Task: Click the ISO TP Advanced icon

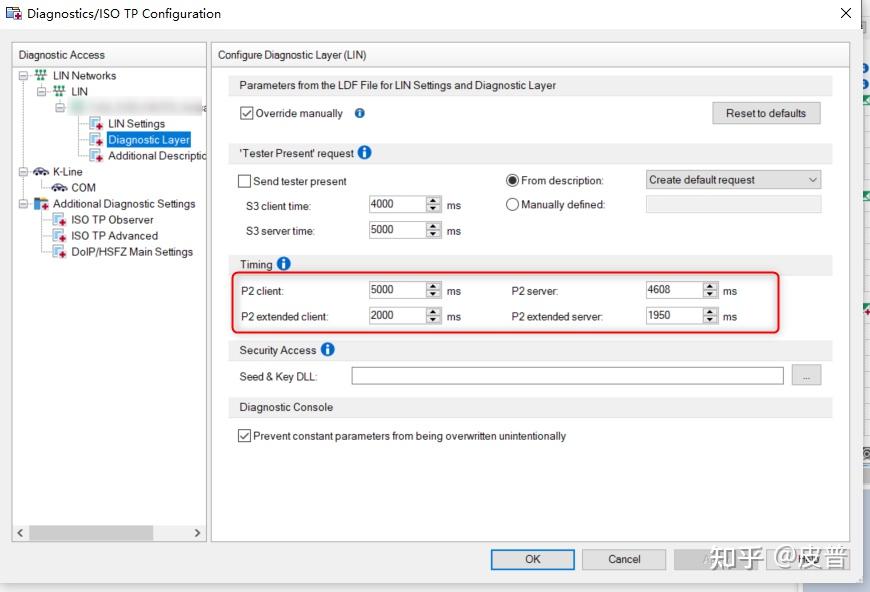Action: tap(59, 236)
